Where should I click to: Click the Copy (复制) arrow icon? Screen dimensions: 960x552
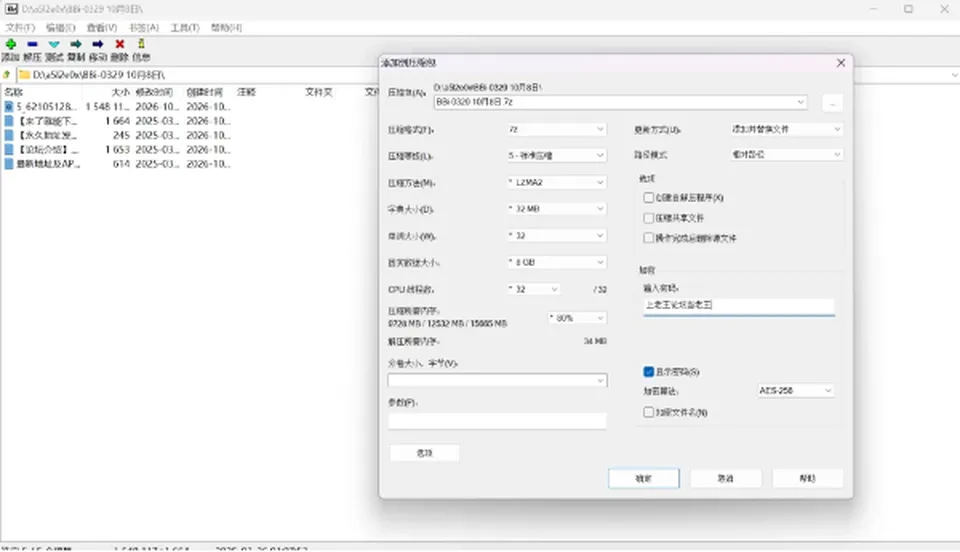click(x=76, y=44)
